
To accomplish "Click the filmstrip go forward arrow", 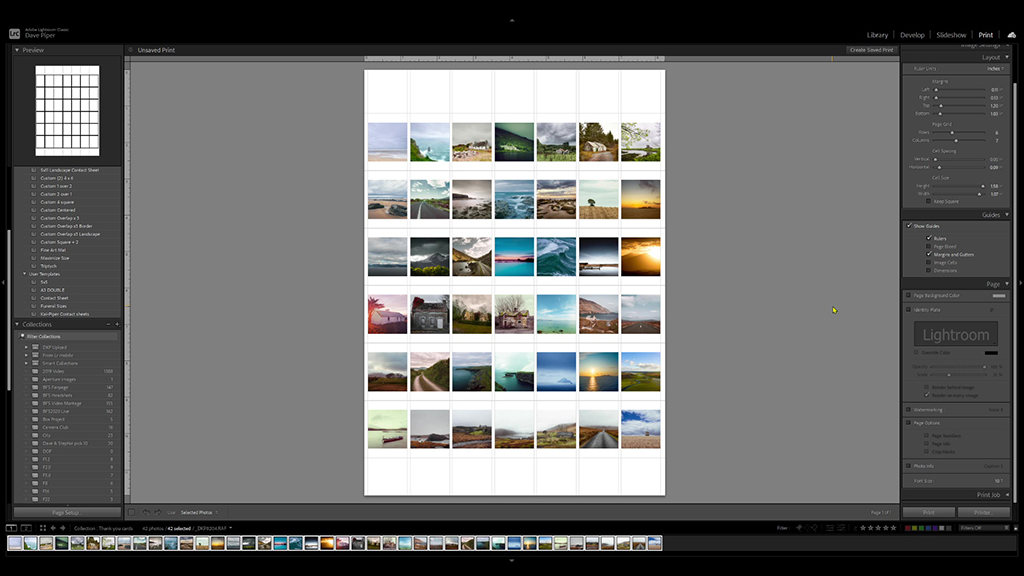I will click(x=63, y=528).
